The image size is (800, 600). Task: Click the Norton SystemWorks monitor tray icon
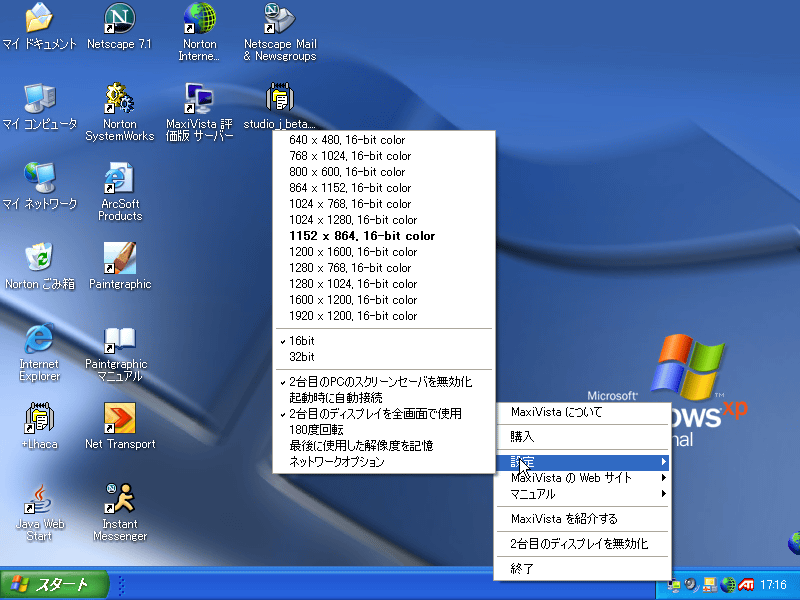(710, 585)
